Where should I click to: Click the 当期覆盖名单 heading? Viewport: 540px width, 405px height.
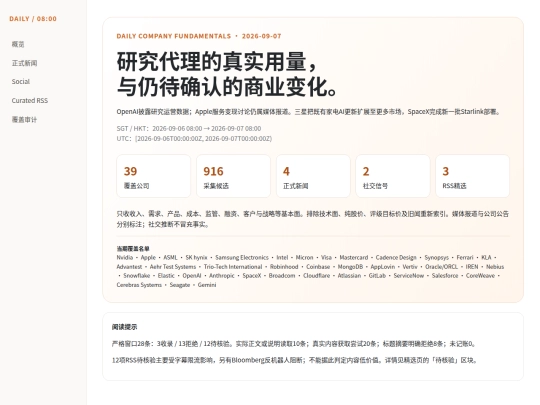[x=133, y=249]
